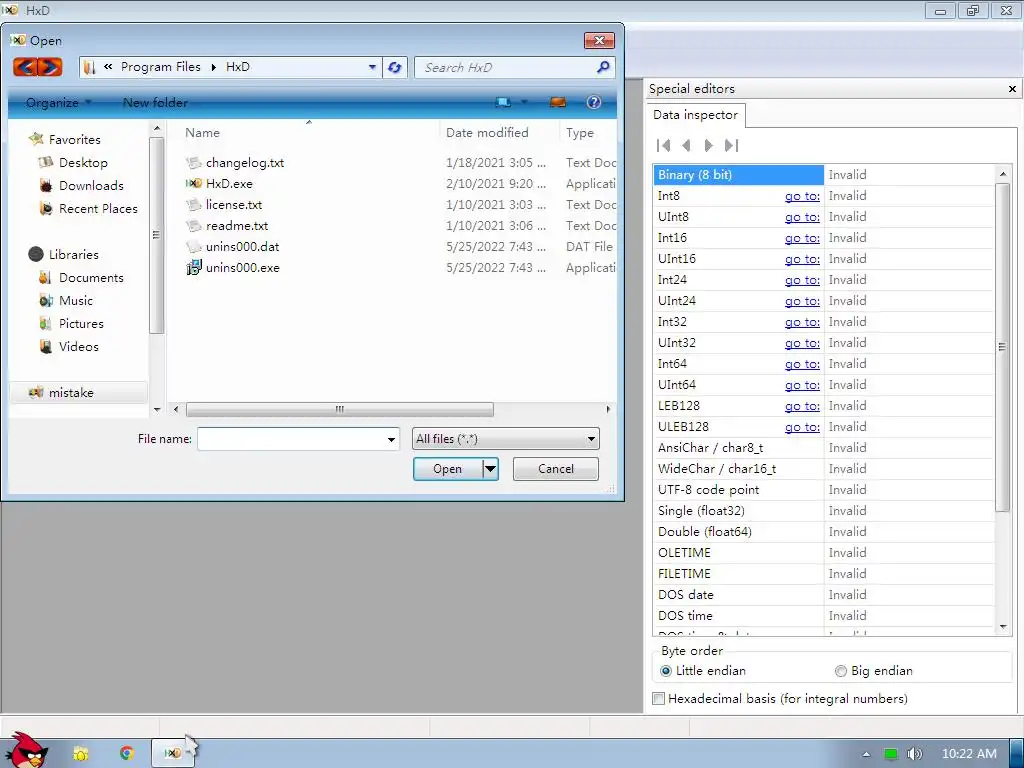The width and height of the screenshot is (1024, 768).
Task: Click the Data inspector vertical scrollbar
Action: coord(1002,347)
